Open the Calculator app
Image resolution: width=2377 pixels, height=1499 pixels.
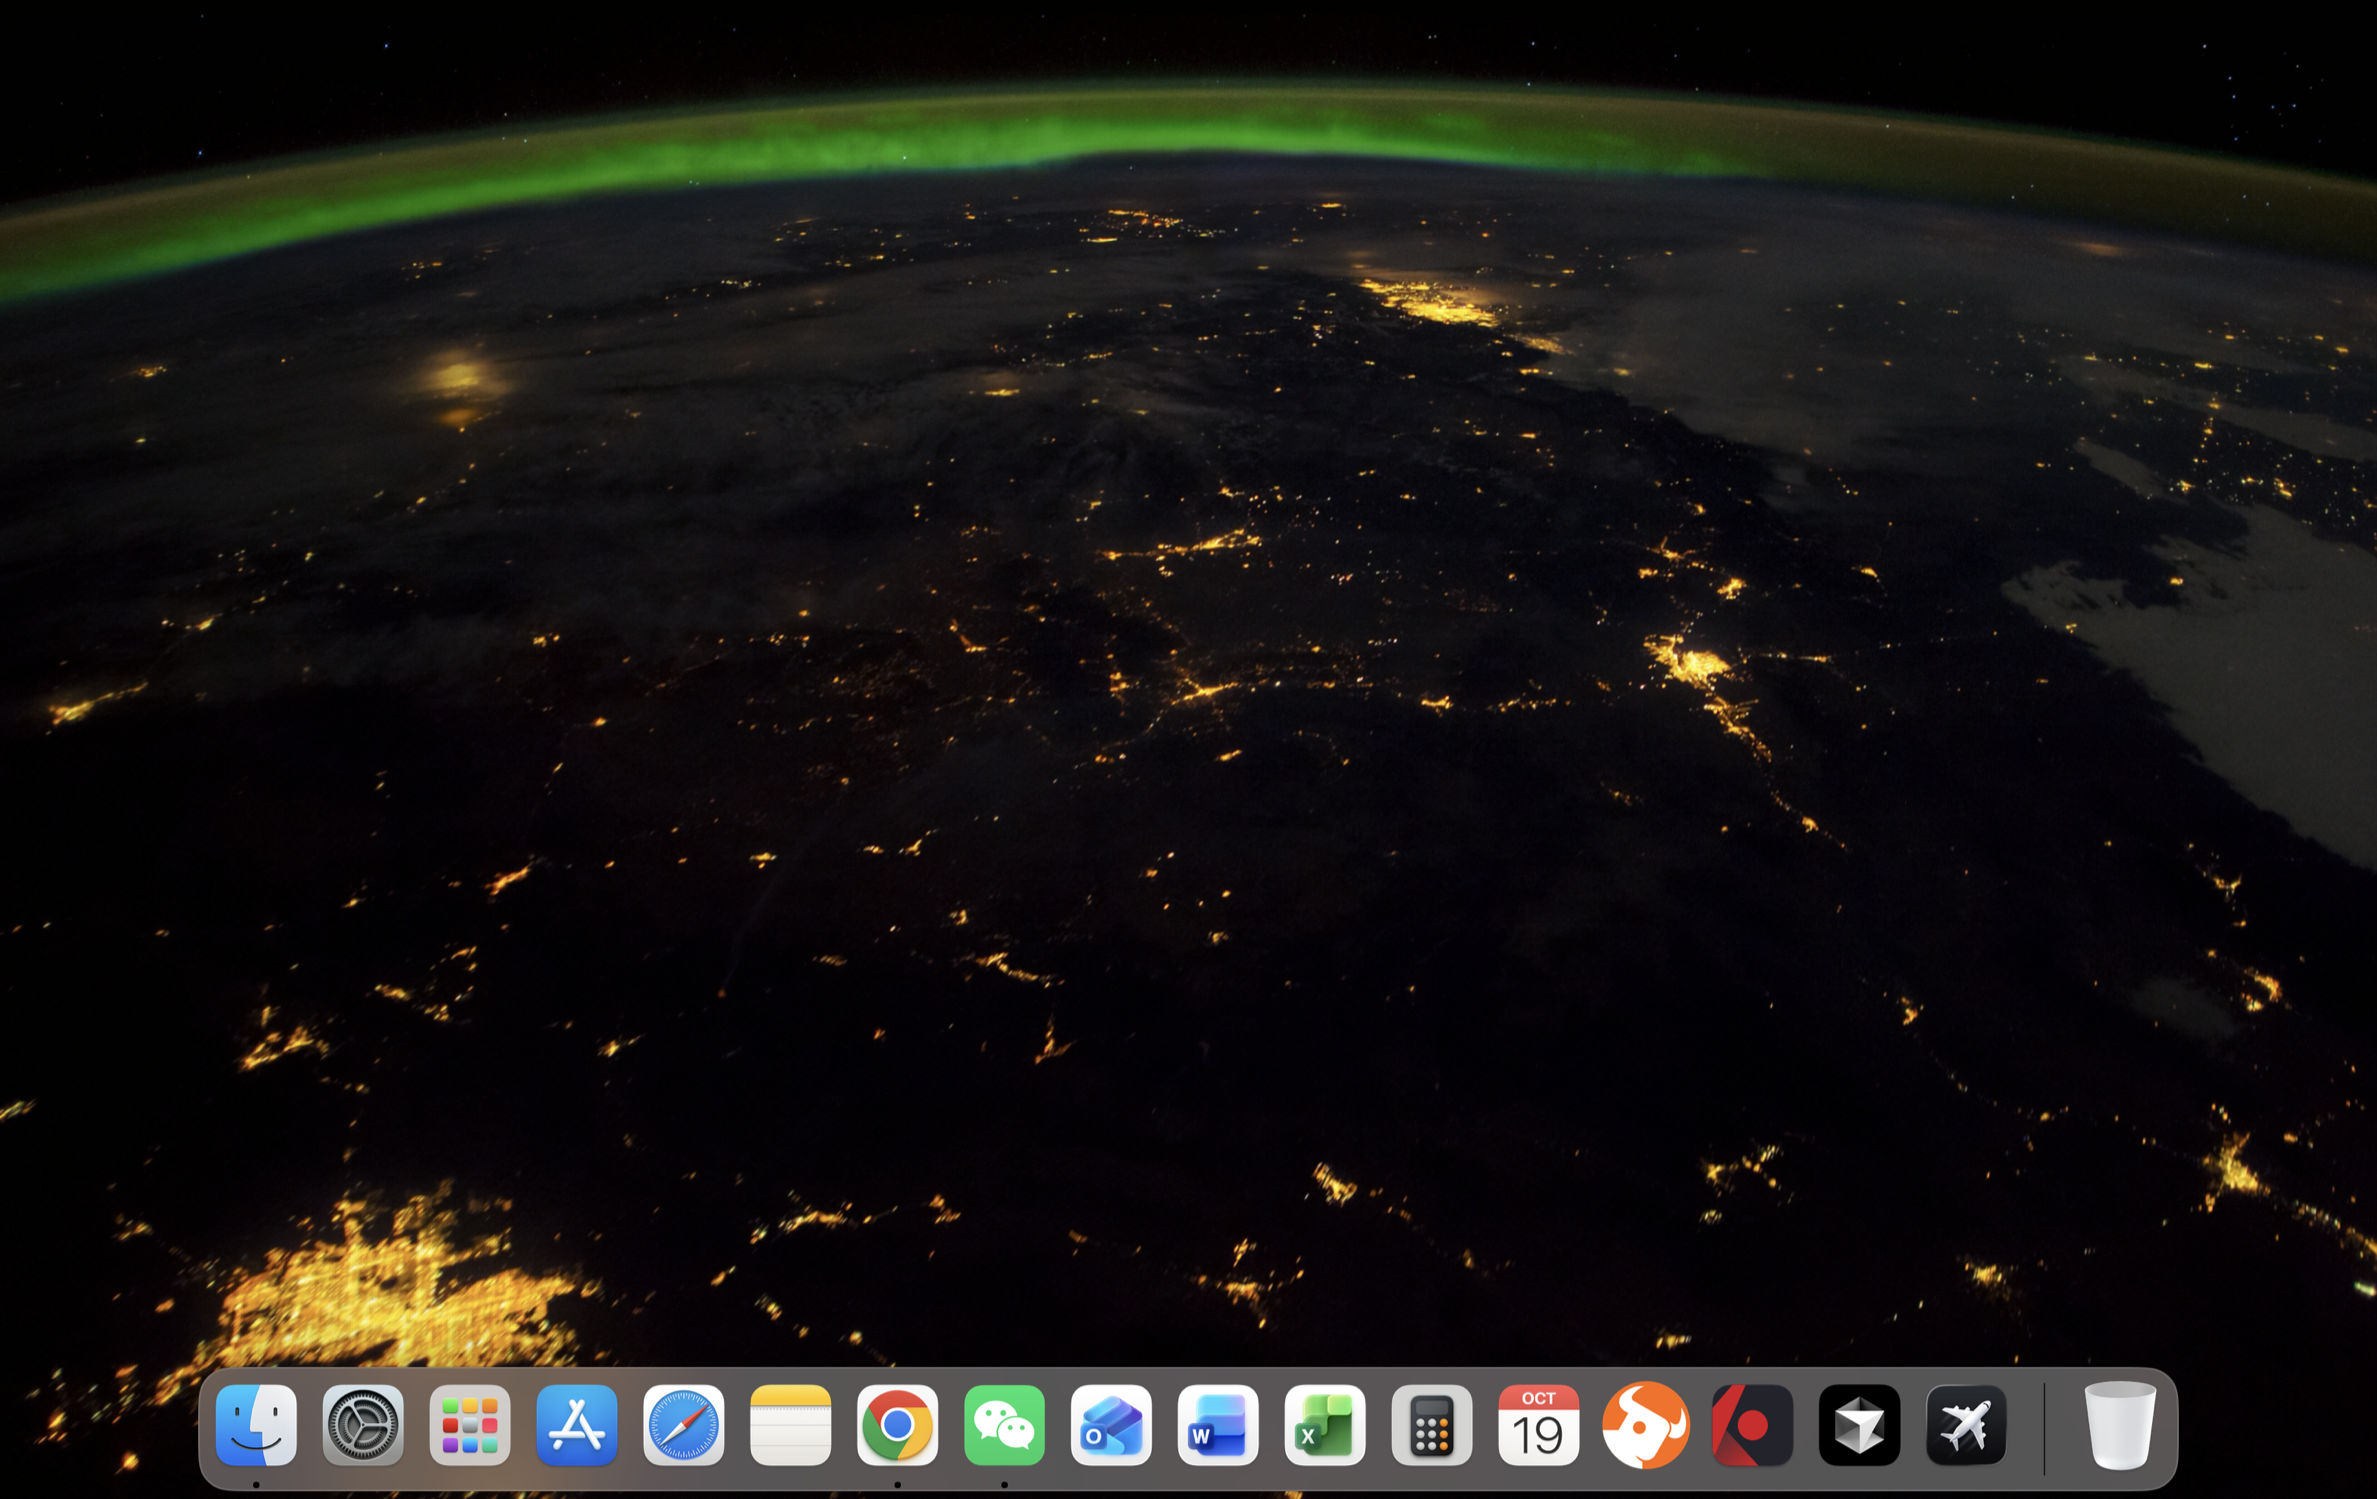click(1432, 1425)
